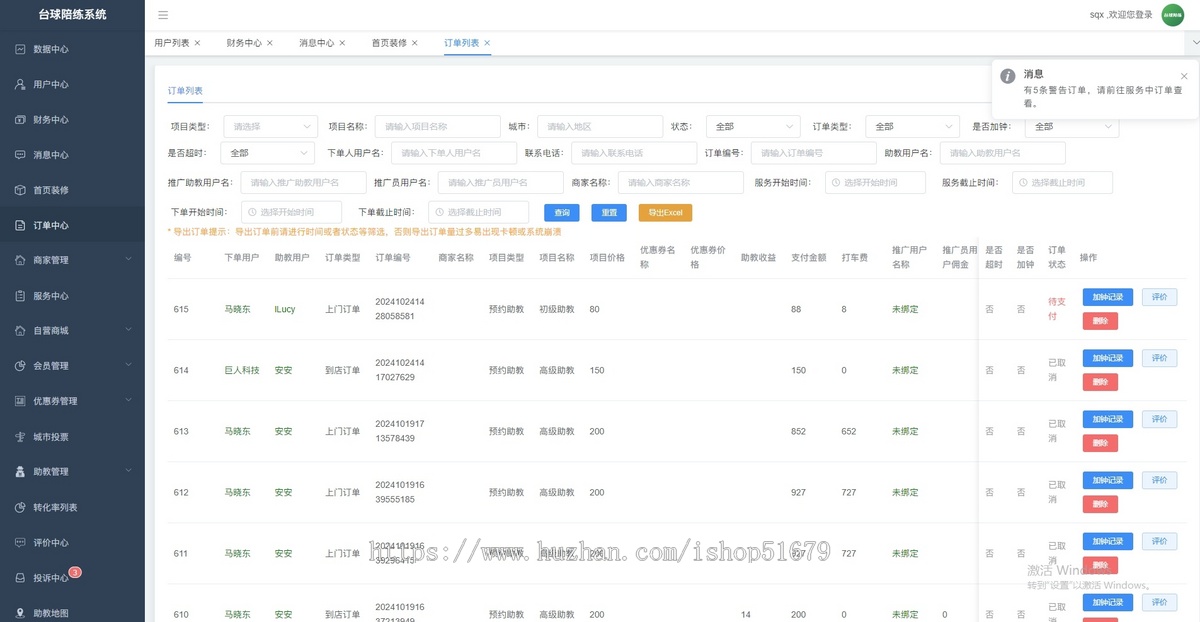Click the 优惠券管理 sidebar icon
1200x622 pixels.
pos(20,401)
